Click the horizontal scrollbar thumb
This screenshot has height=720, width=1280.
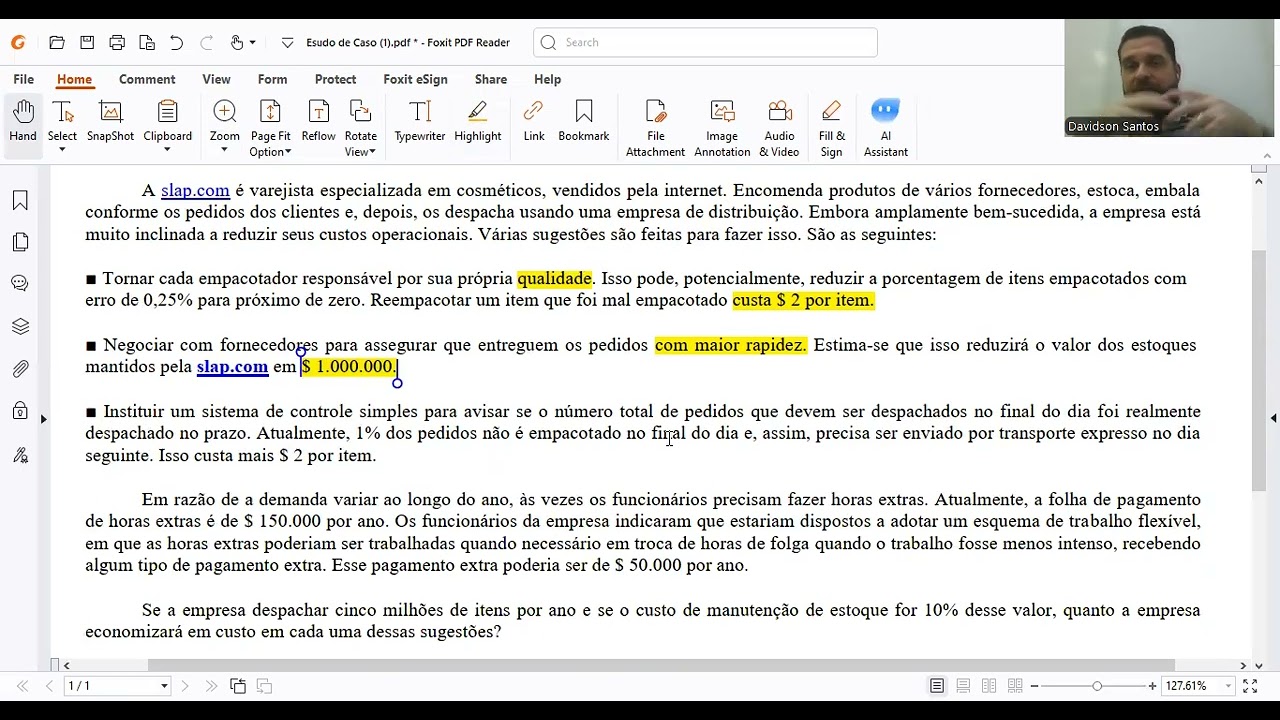click(661, 665)
